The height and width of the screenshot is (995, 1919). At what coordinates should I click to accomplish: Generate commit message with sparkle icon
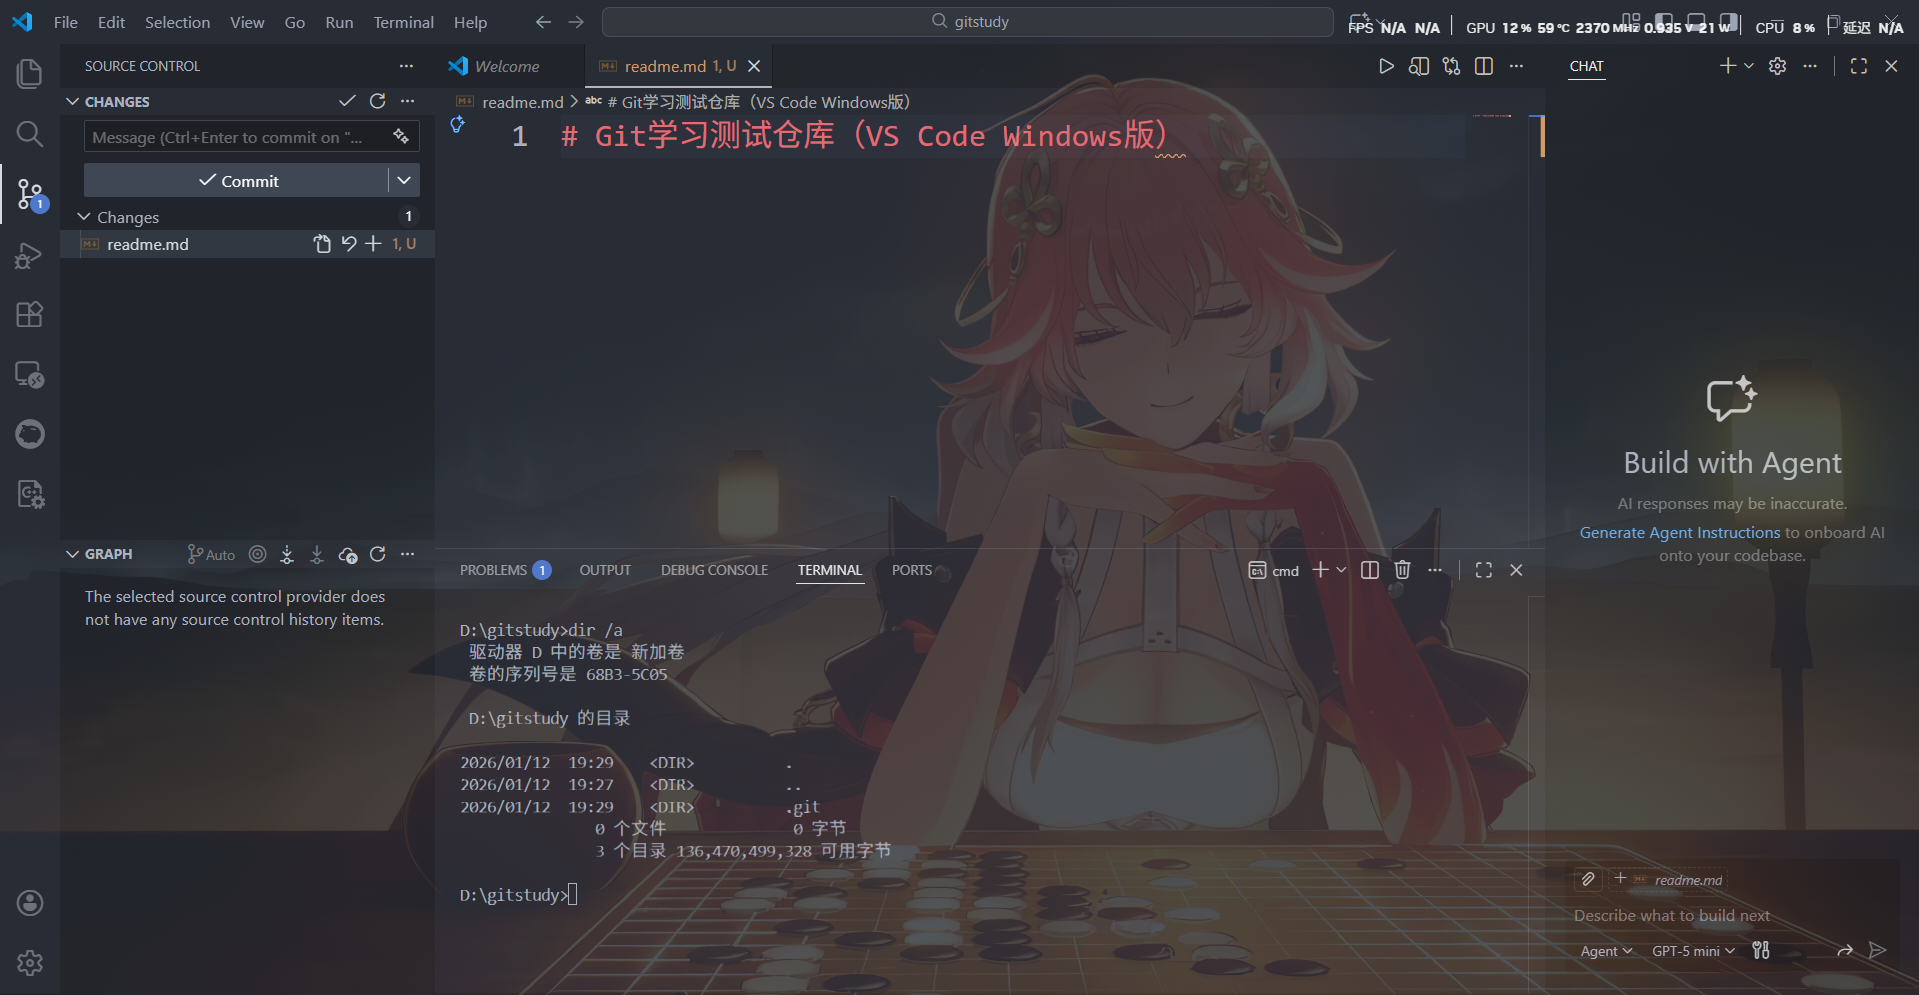[401, 136]
